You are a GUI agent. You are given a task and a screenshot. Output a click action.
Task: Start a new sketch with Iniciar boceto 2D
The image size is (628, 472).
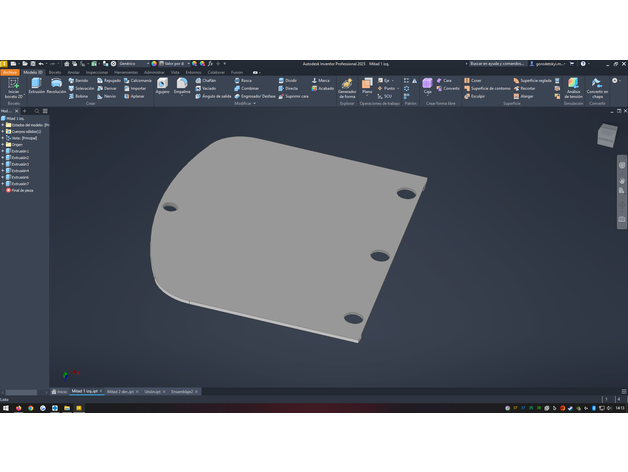click(13, 87)
